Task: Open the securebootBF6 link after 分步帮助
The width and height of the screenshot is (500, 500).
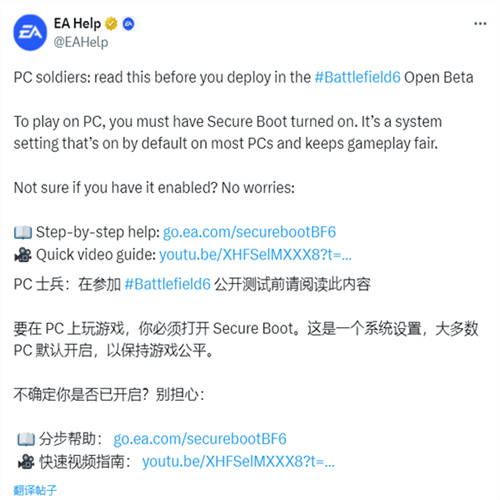Action: pyautogui.click(x=200, y=439)
